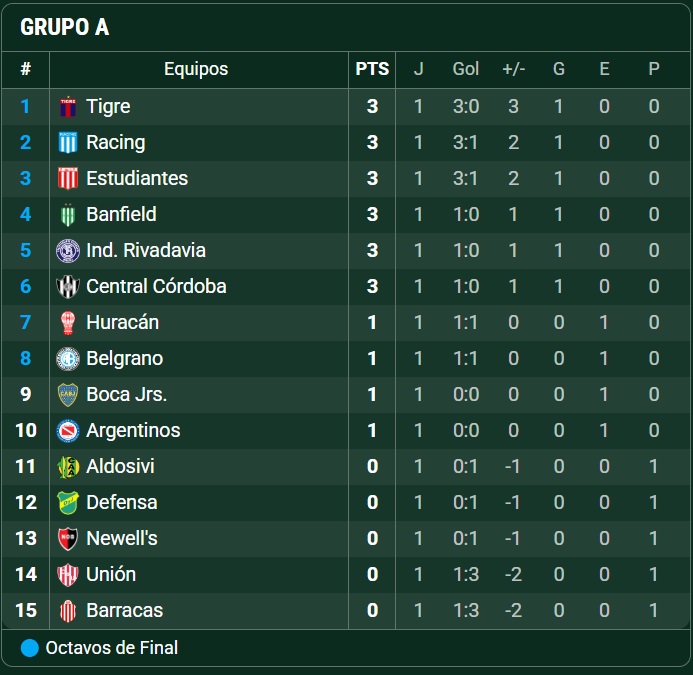This screenshot has width=693, height=675.
Task: Click the Banfield team crest icon
Action: coord(68,215)
